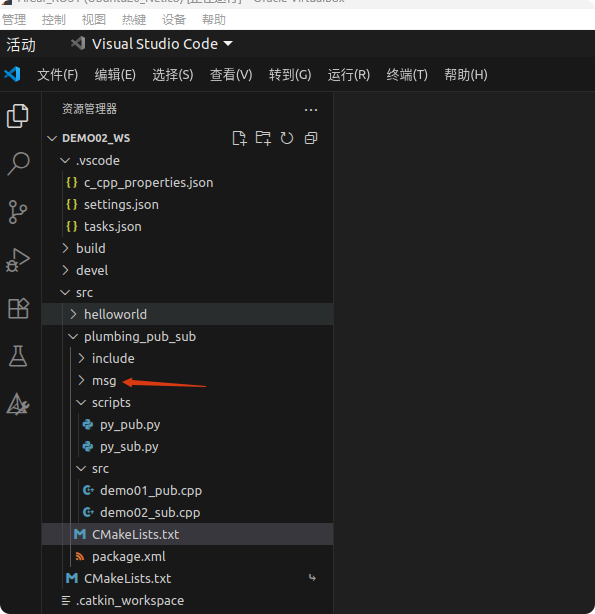Collapse the plumbing_pub_sub folder
The image size is (595, 614).
(73, 336)
